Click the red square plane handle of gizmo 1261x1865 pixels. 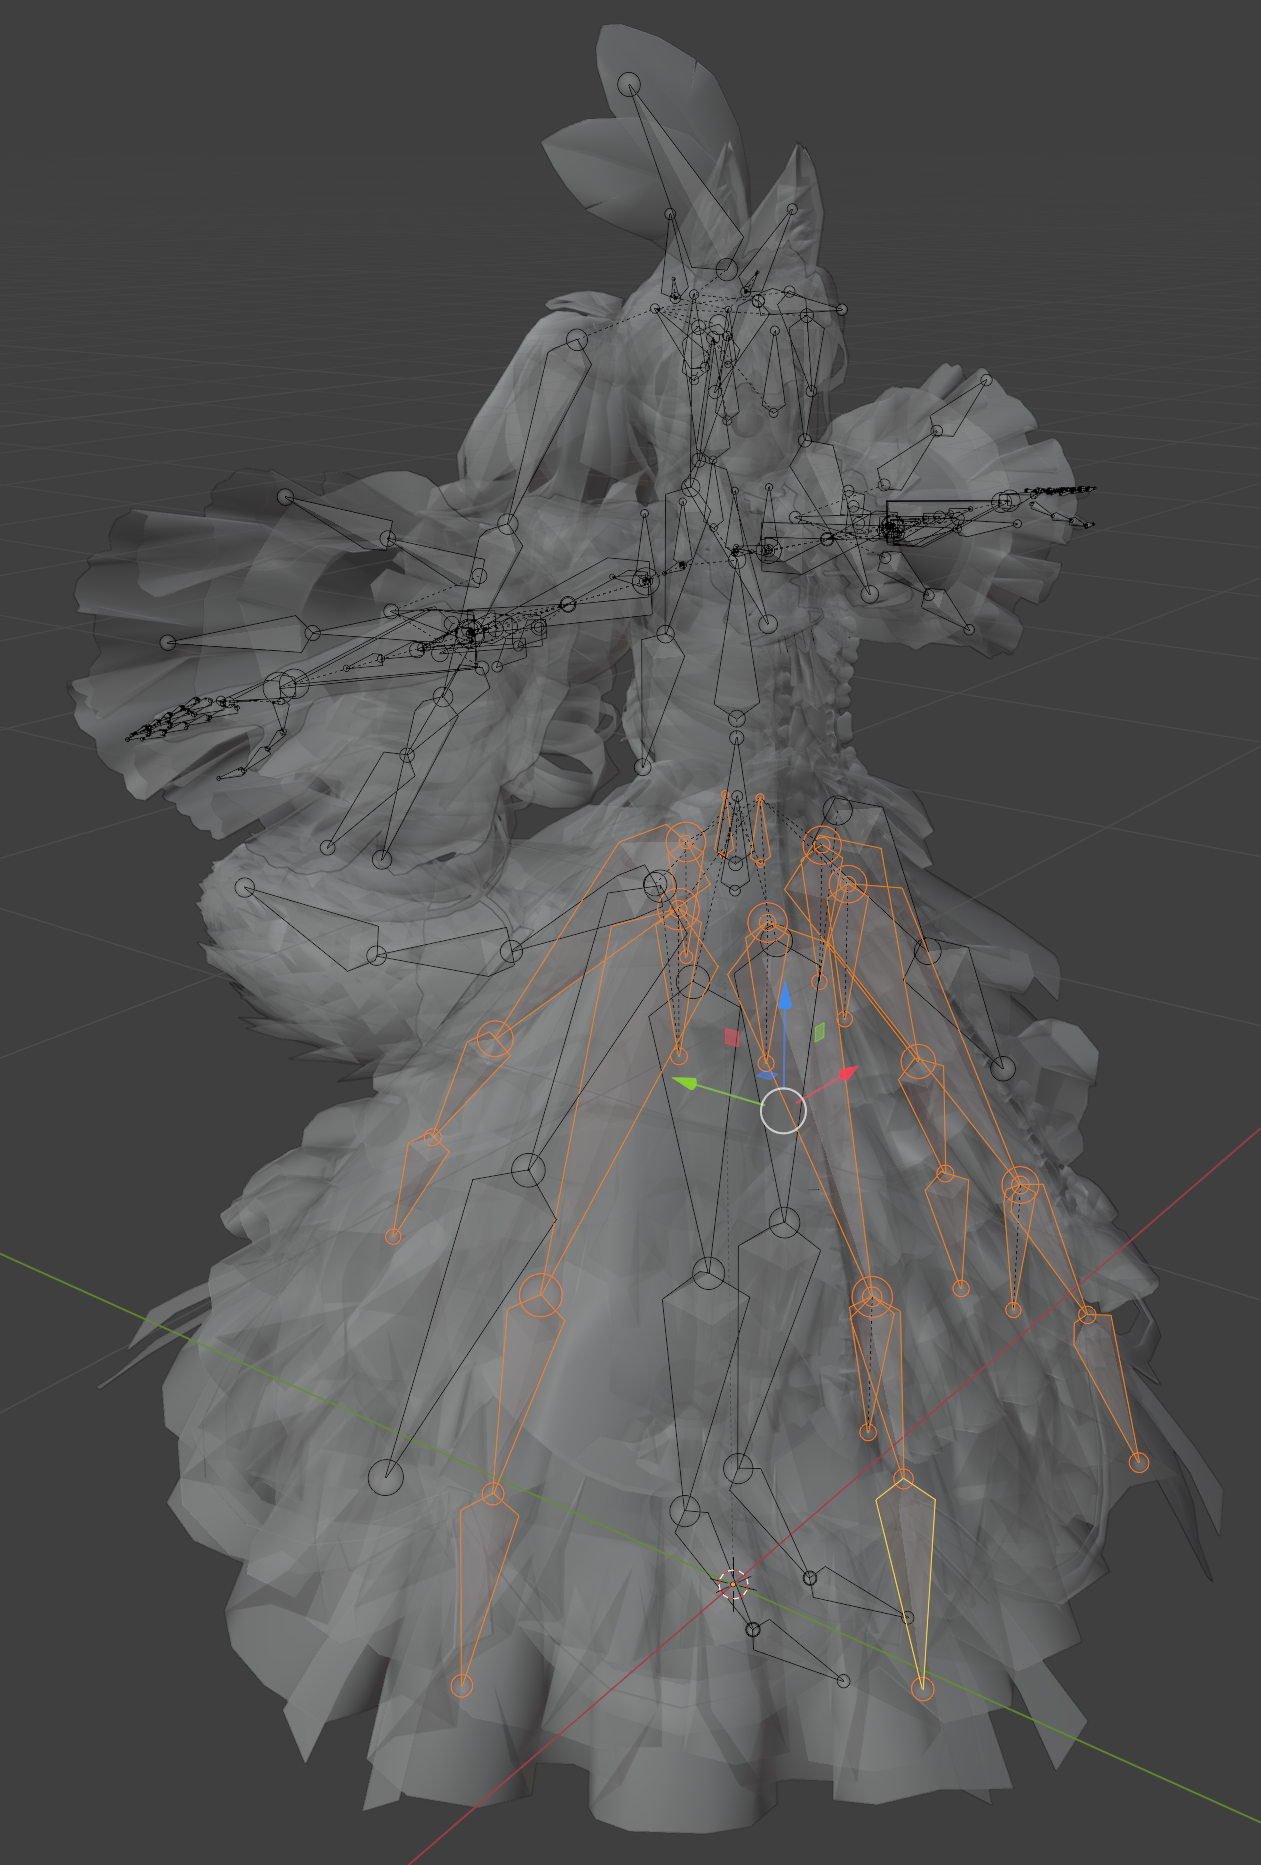tap(732, 1038)
